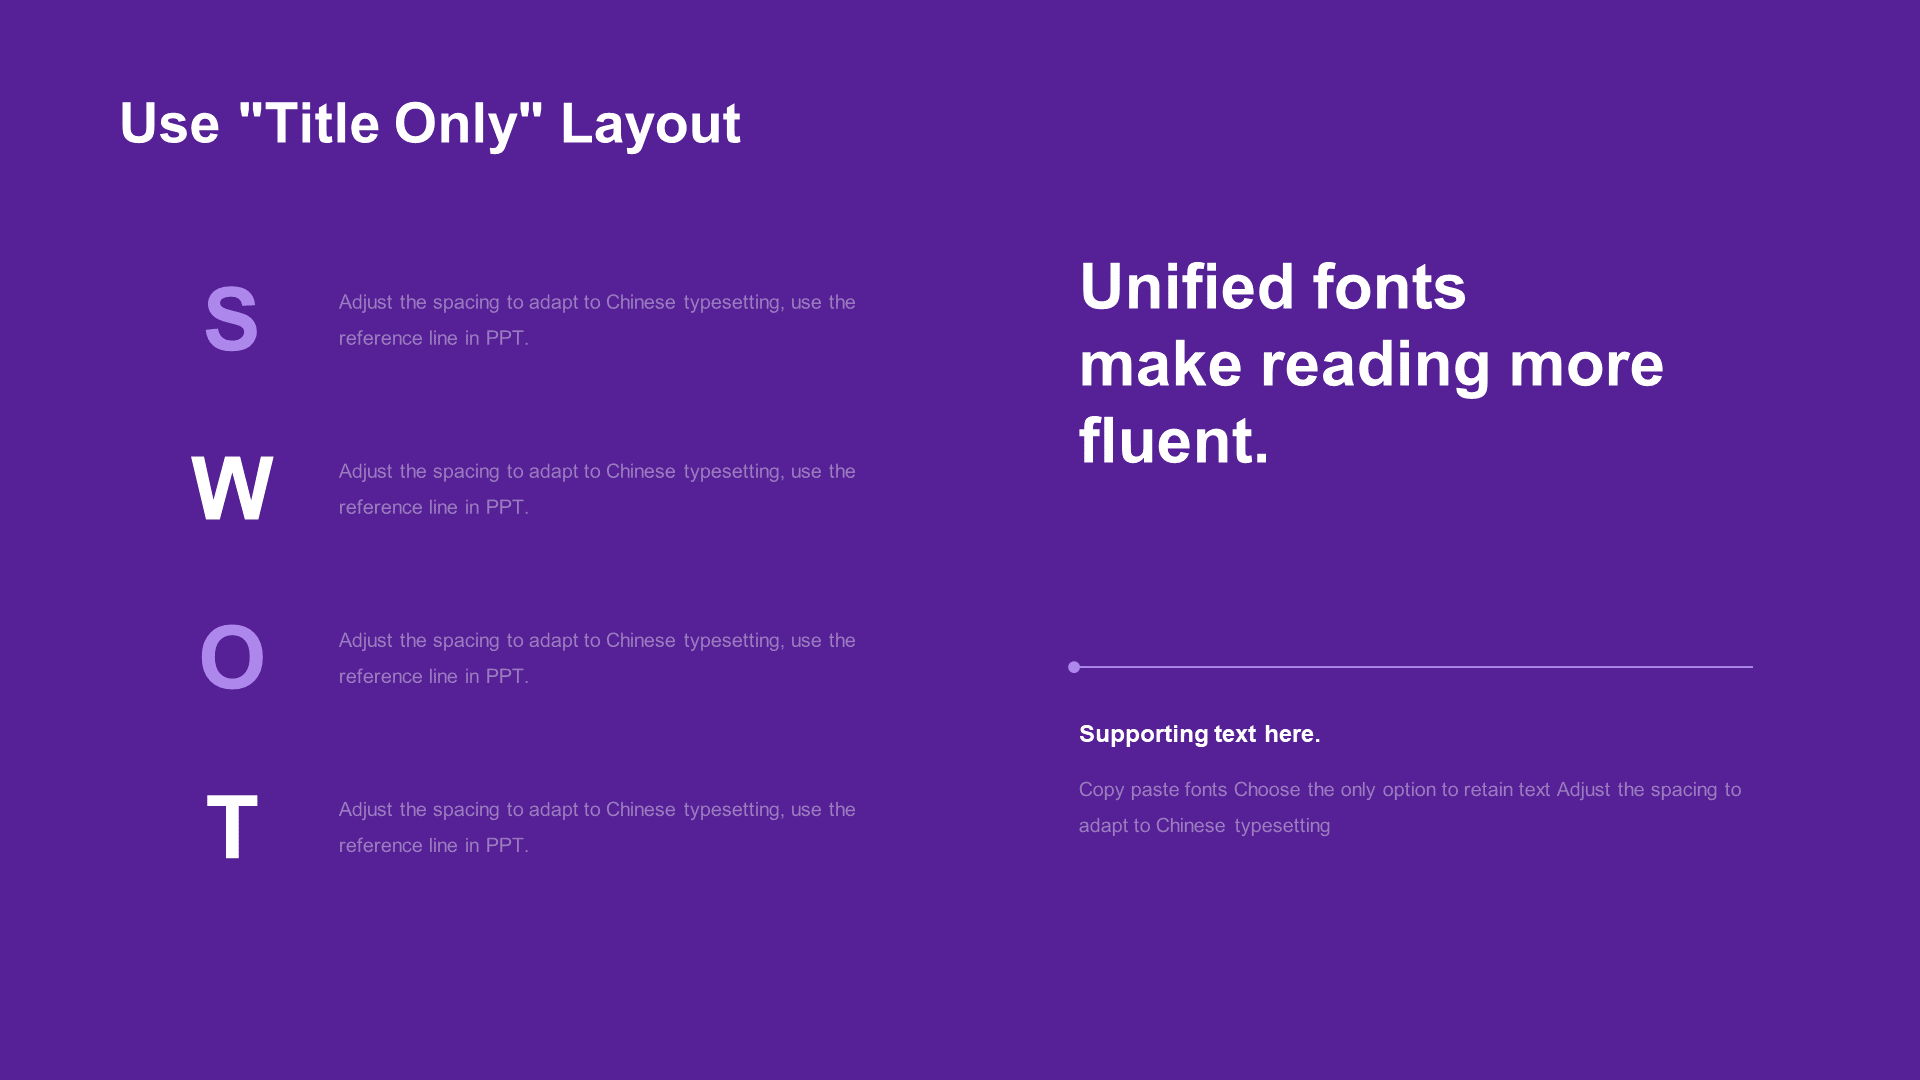Click the large letter T

click(232, 826)
